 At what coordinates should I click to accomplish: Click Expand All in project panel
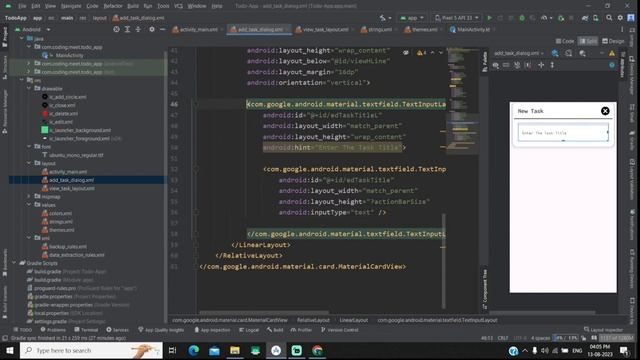(x=127, y=29)
